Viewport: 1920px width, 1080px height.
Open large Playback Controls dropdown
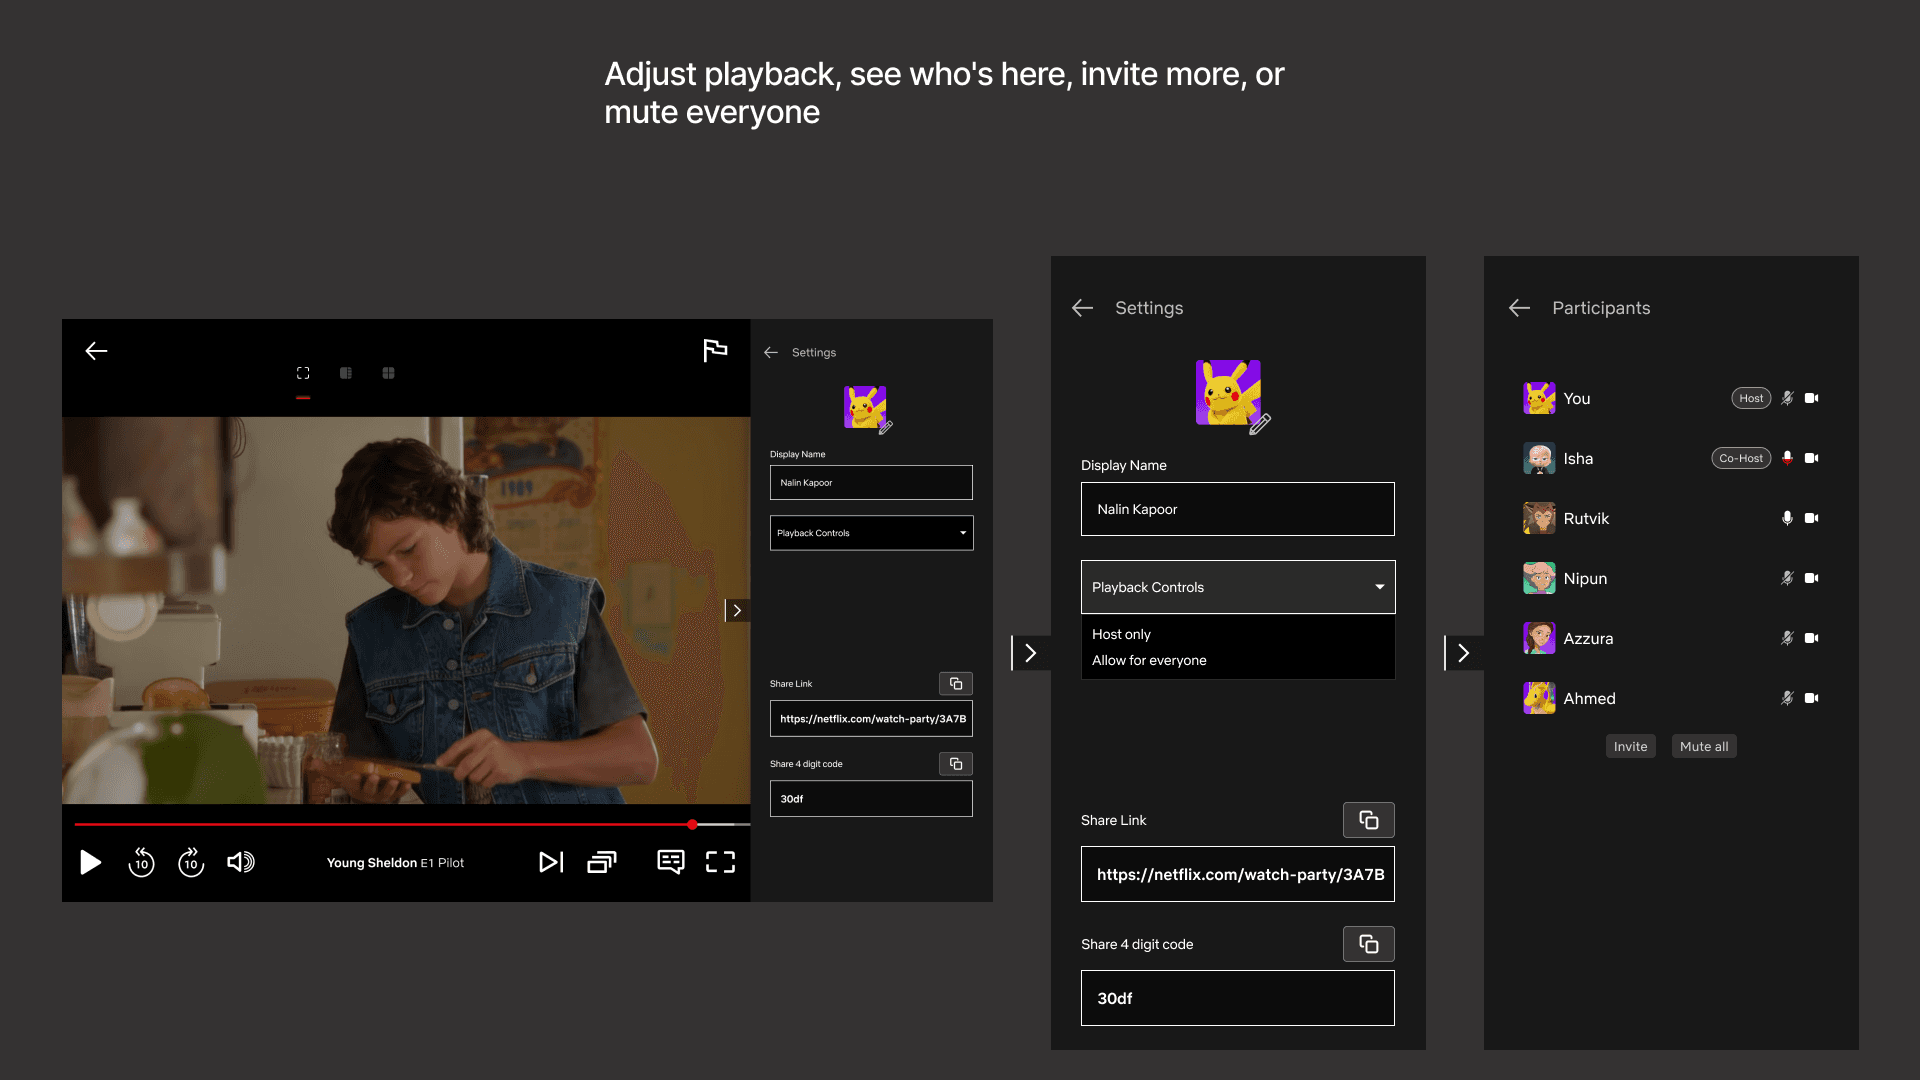pos(1238,587)
